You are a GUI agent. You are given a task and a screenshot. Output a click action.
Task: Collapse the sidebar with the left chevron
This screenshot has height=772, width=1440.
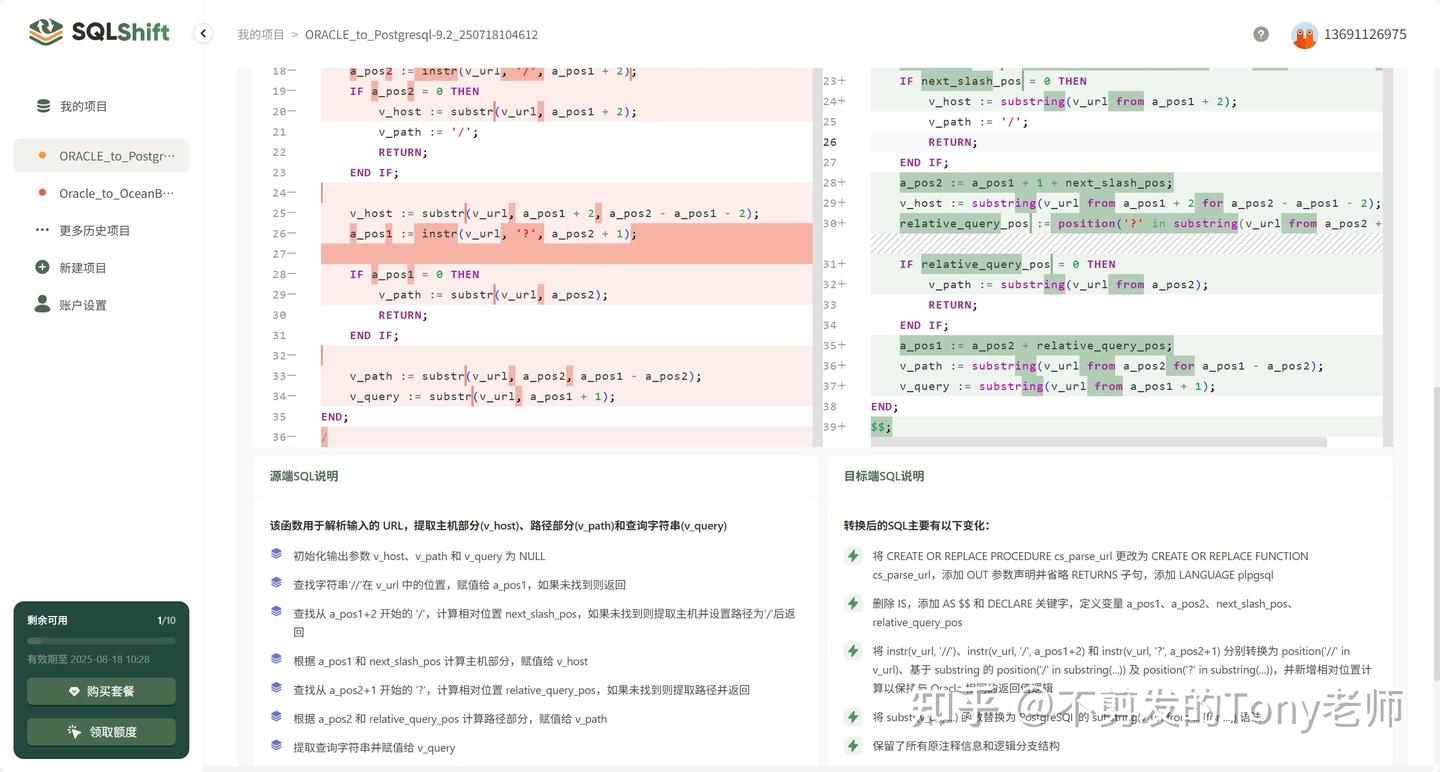pos(203,33)
